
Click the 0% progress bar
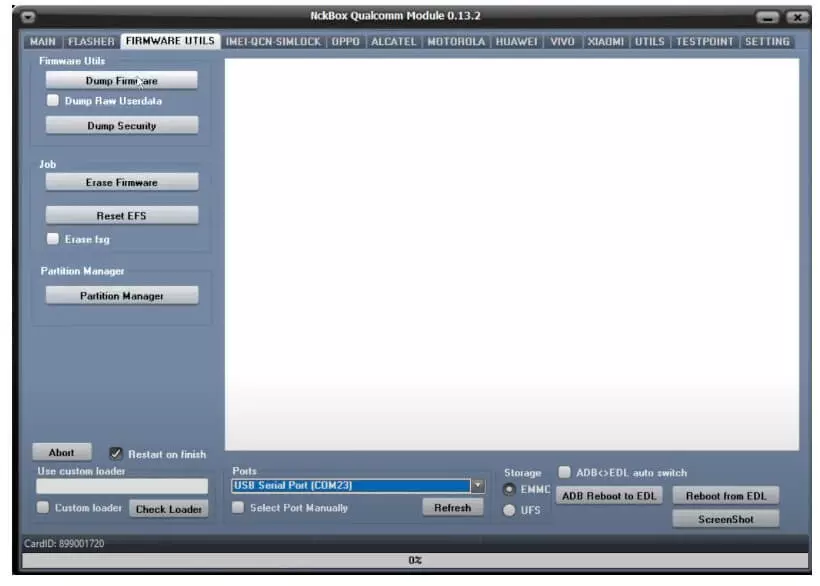(x=415, y=560)
